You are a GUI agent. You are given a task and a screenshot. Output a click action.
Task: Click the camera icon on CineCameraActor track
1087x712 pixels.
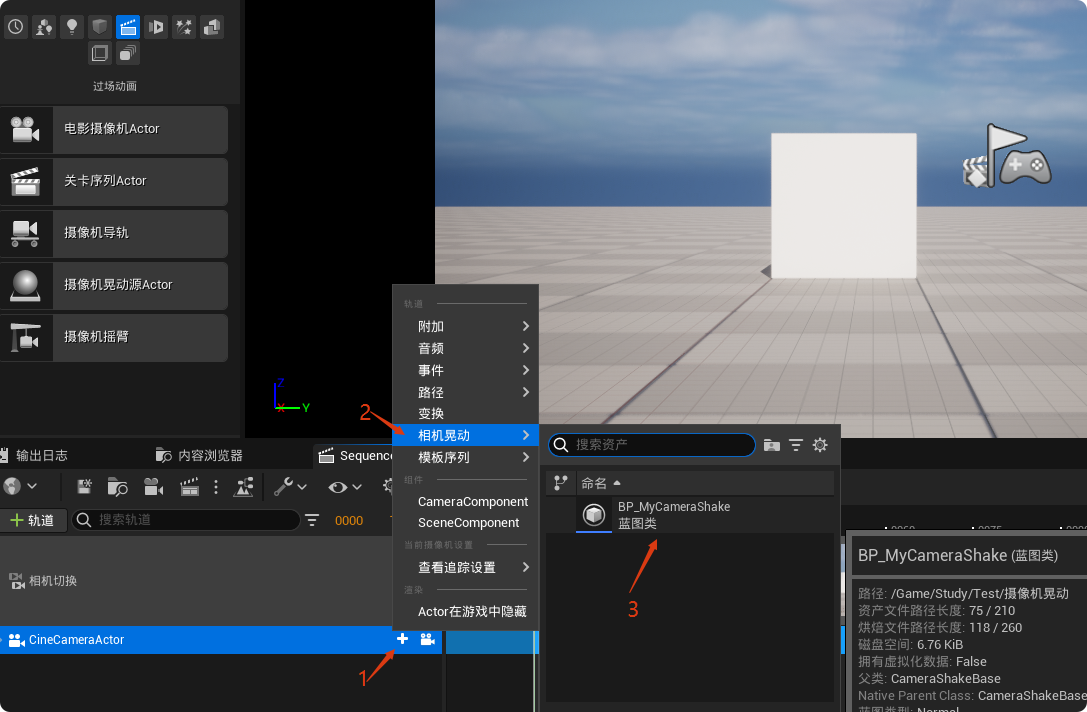click(427, 639)
